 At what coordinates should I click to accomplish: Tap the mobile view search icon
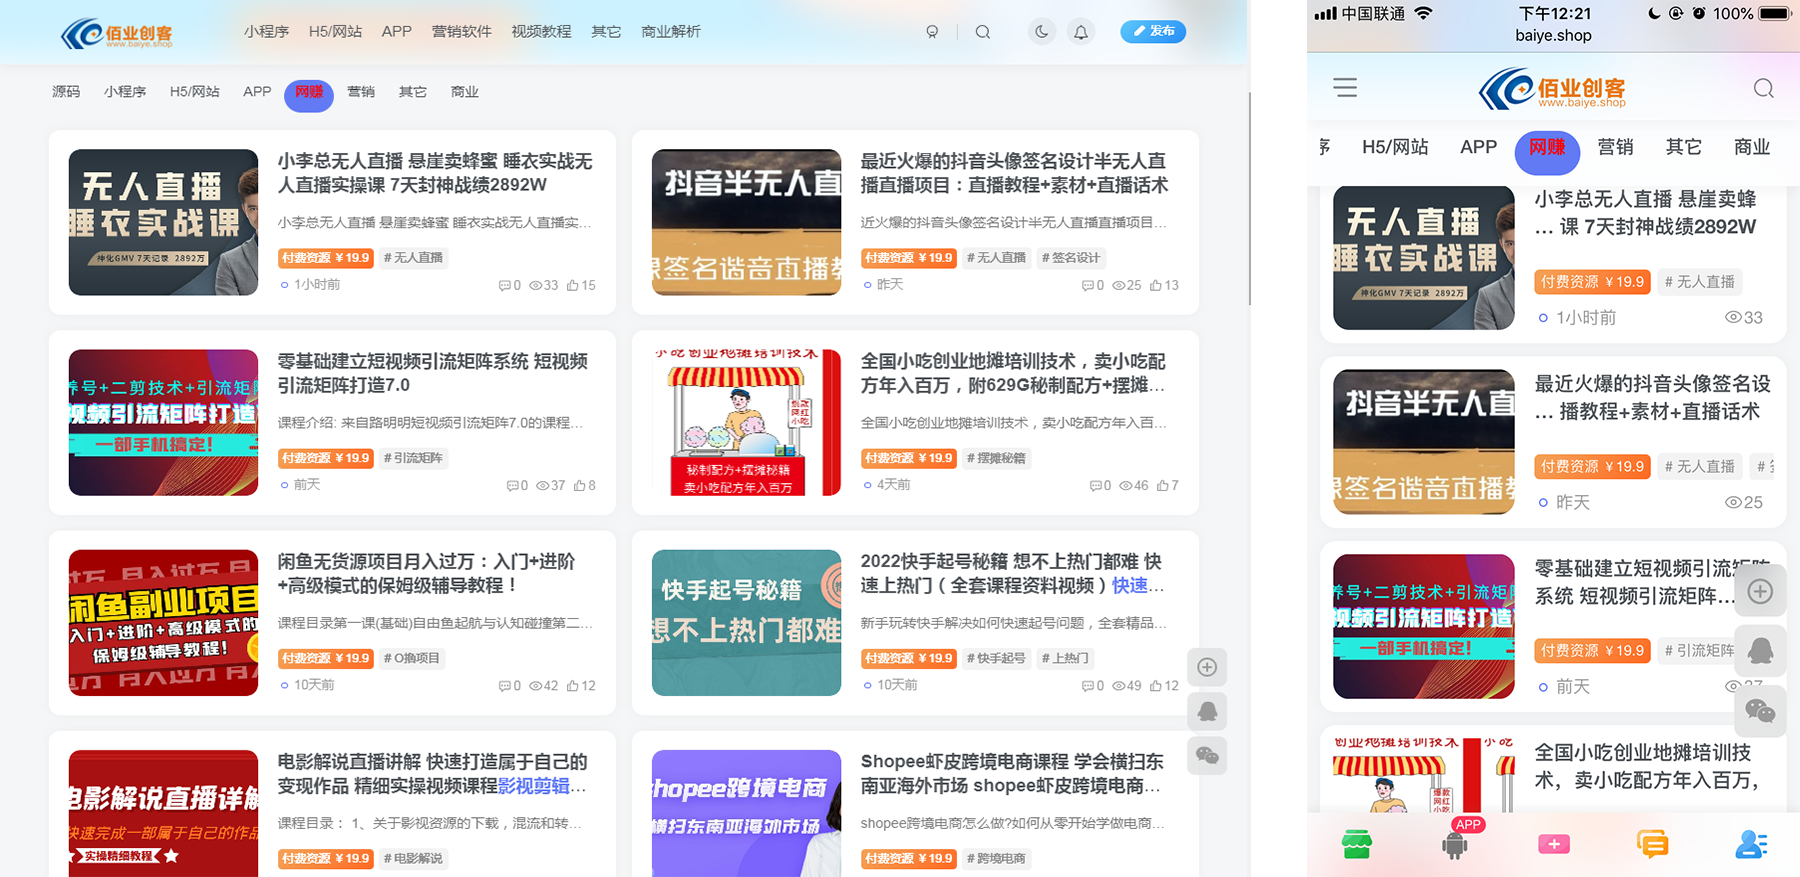pyautogui.click(x=1763, y=89)
